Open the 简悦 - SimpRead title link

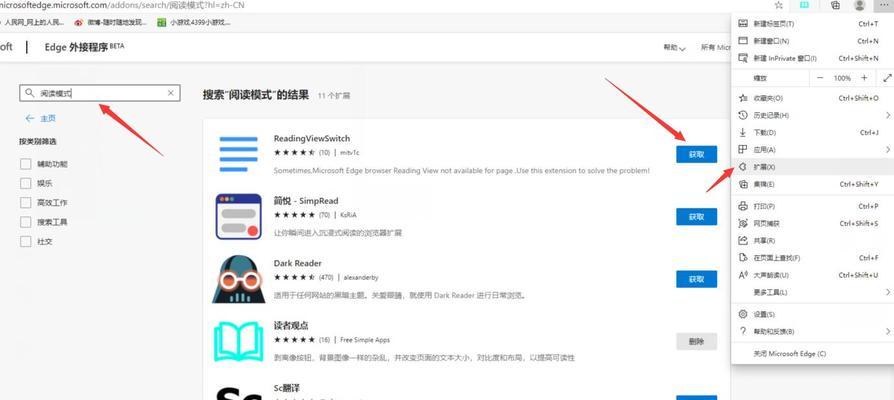[306, 201]
